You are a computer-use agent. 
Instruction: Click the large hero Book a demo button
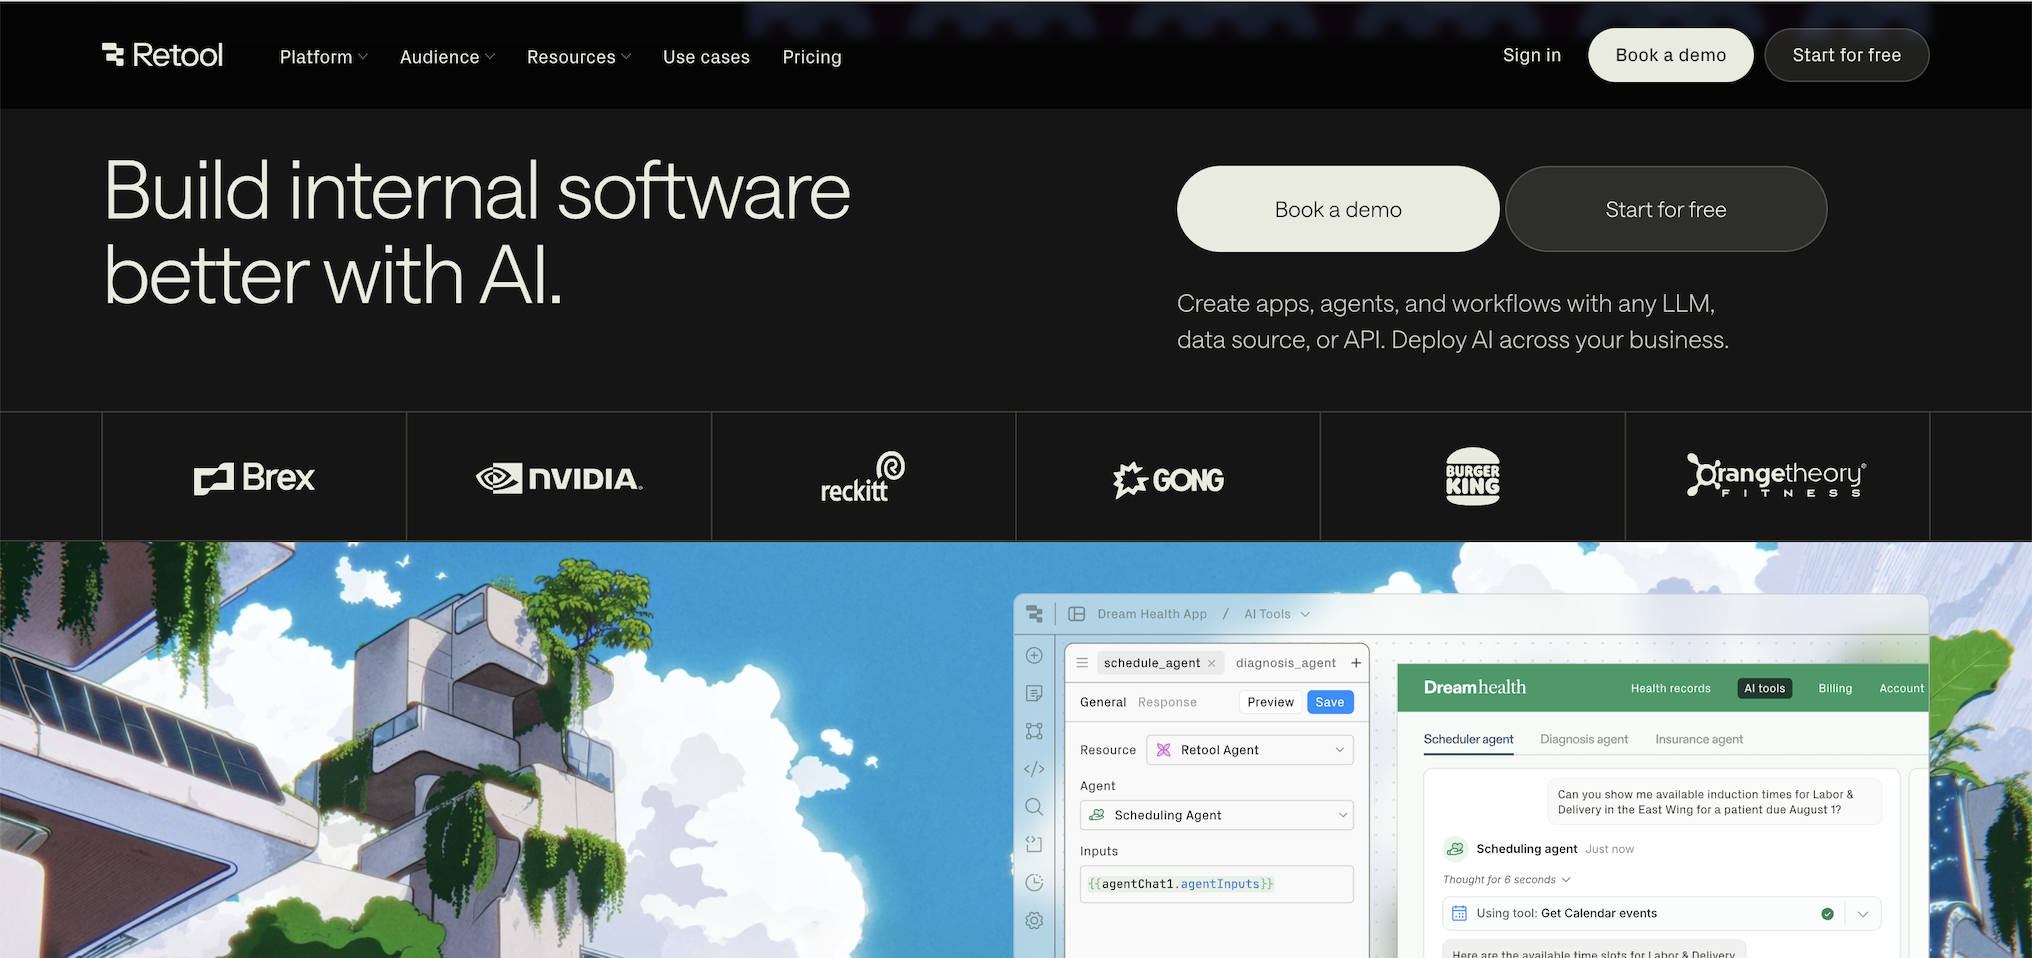(1338, 209)
